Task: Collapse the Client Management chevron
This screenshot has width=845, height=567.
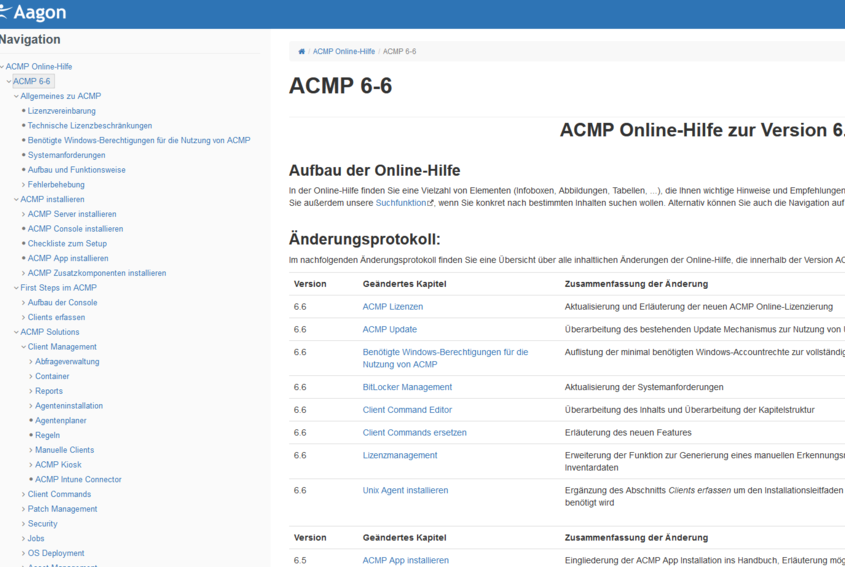Action: 23,347
